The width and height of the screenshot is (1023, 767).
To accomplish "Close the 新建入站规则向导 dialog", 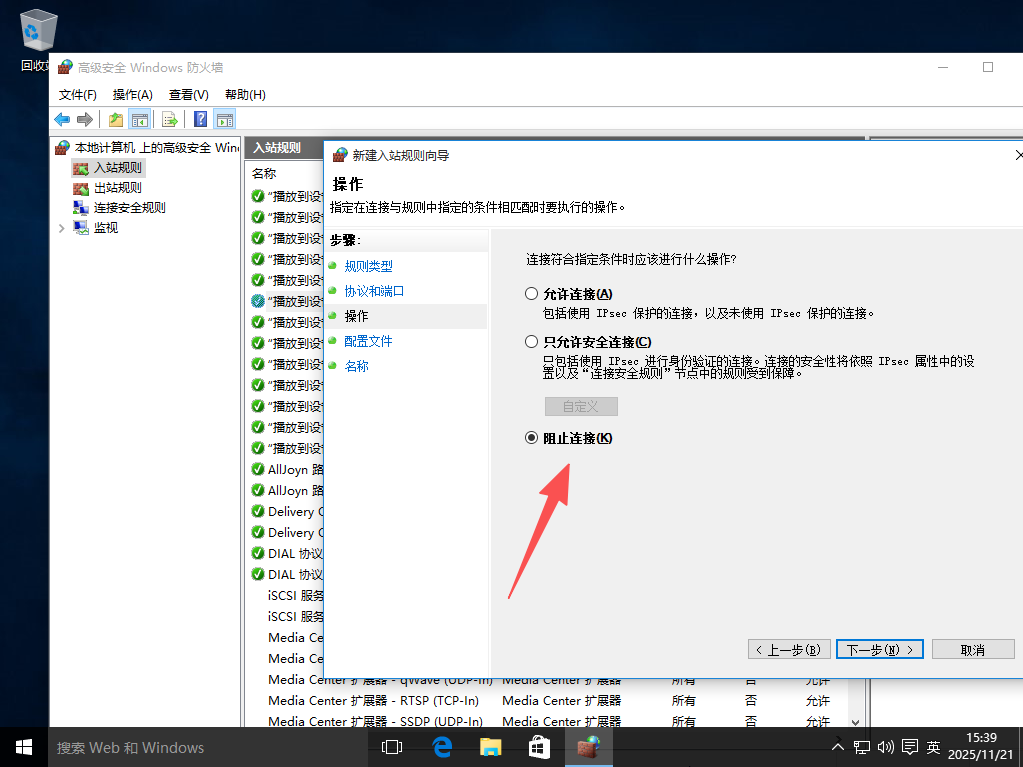I will 1018,155.
